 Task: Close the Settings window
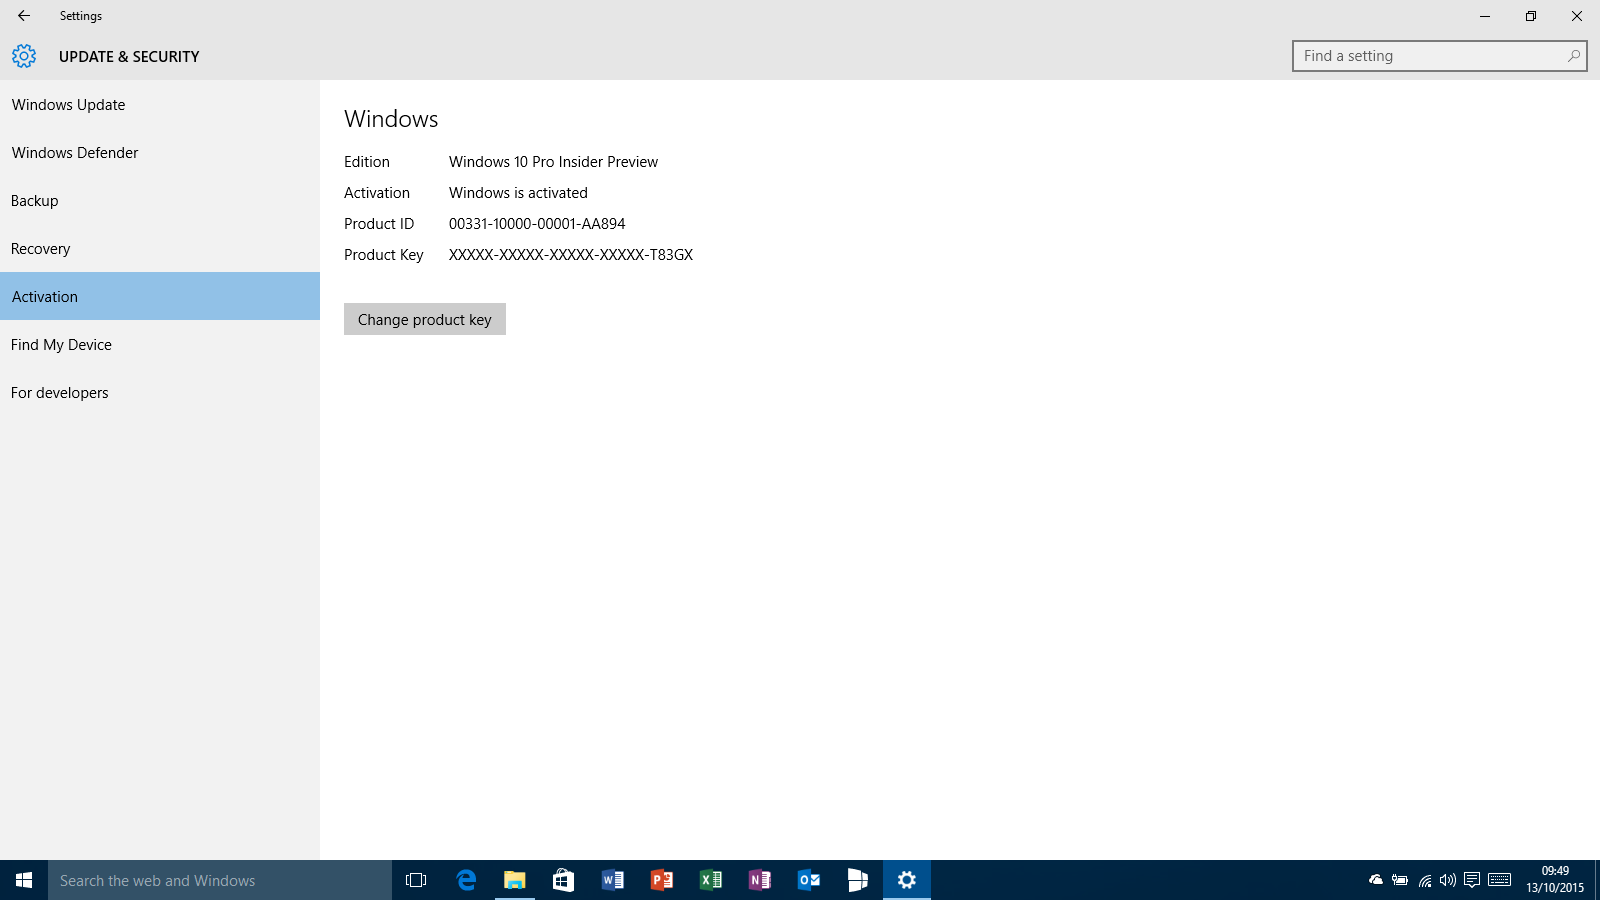pos(1577,16)
